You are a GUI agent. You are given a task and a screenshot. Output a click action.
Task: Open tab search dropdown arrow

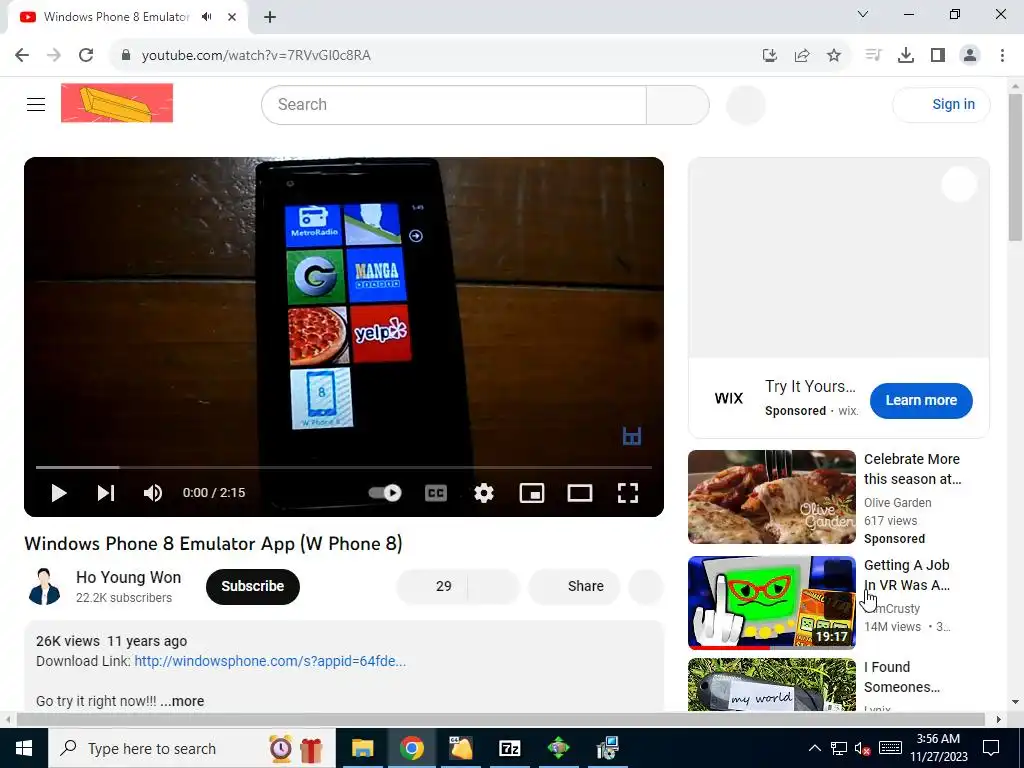863,14
